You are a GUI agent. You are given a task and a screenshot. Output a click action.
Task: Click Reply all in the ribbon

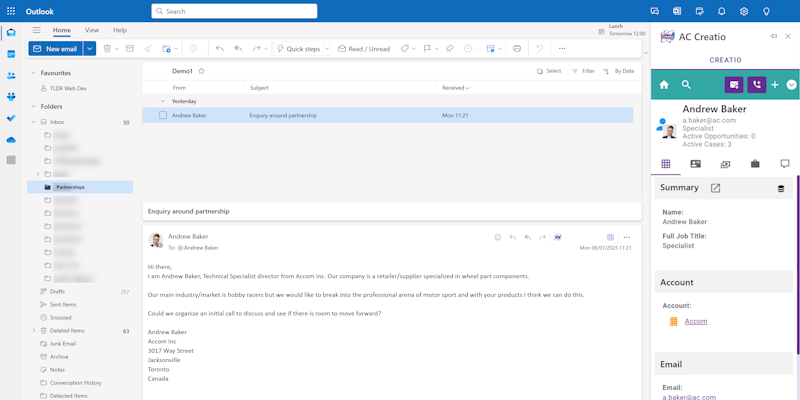point(238,48)
